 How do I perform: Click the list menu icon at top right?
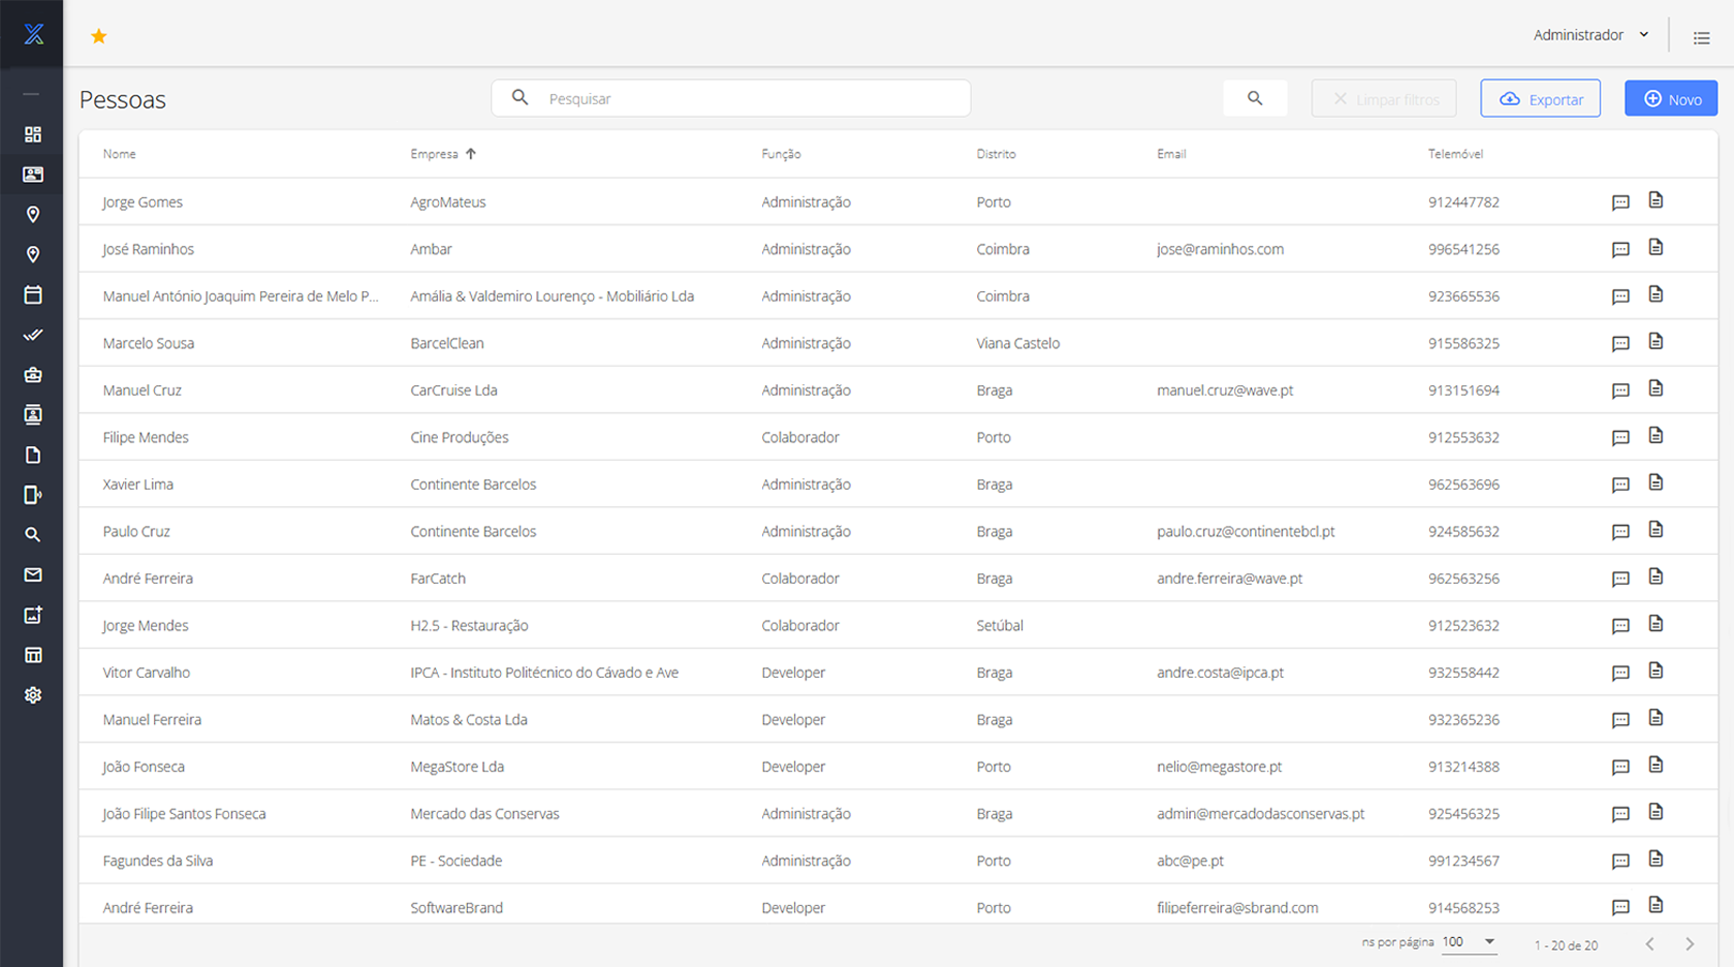coord(1701,38)
